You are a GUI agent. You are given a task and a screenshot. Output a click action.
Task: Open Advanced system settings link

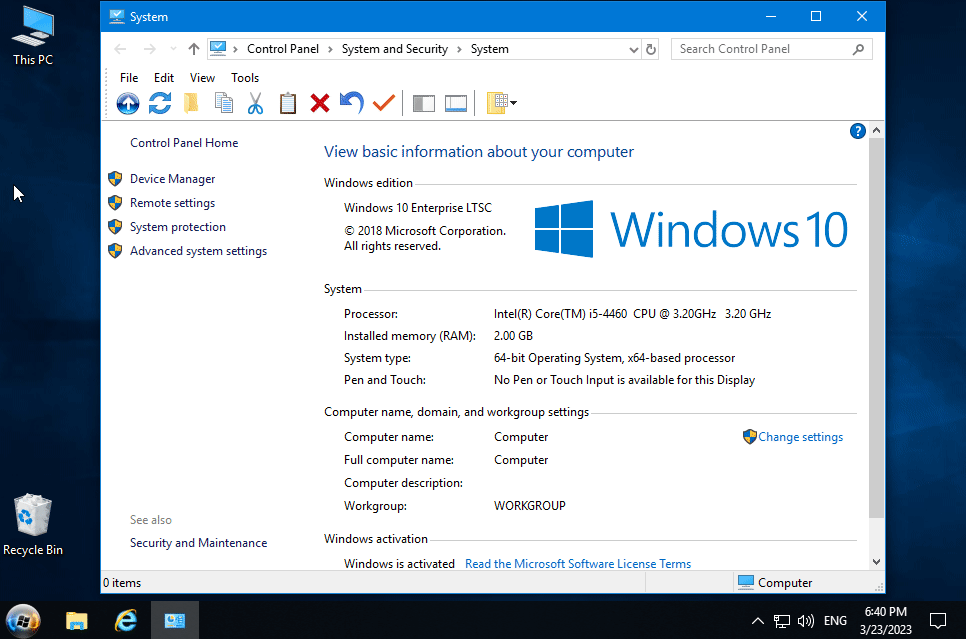pos(198,251)
